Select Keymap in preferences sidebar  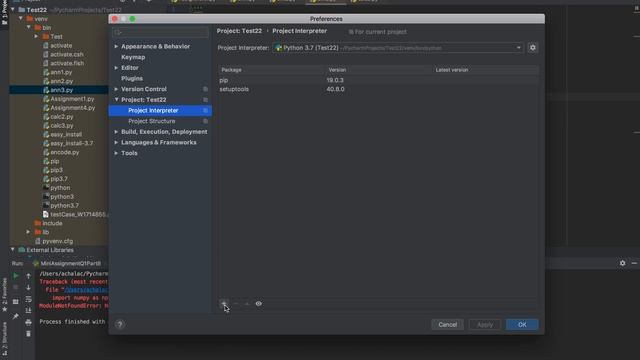(133, 57)
